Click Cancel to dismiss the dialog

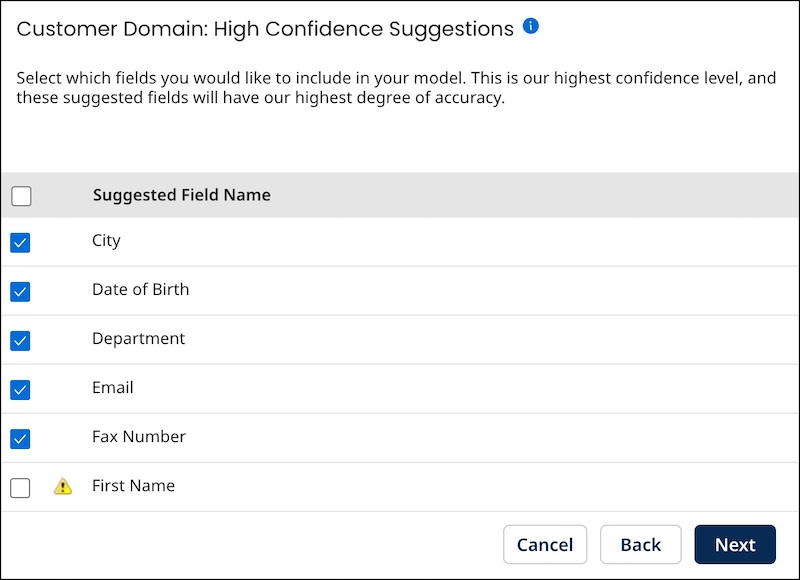(545, 544)
